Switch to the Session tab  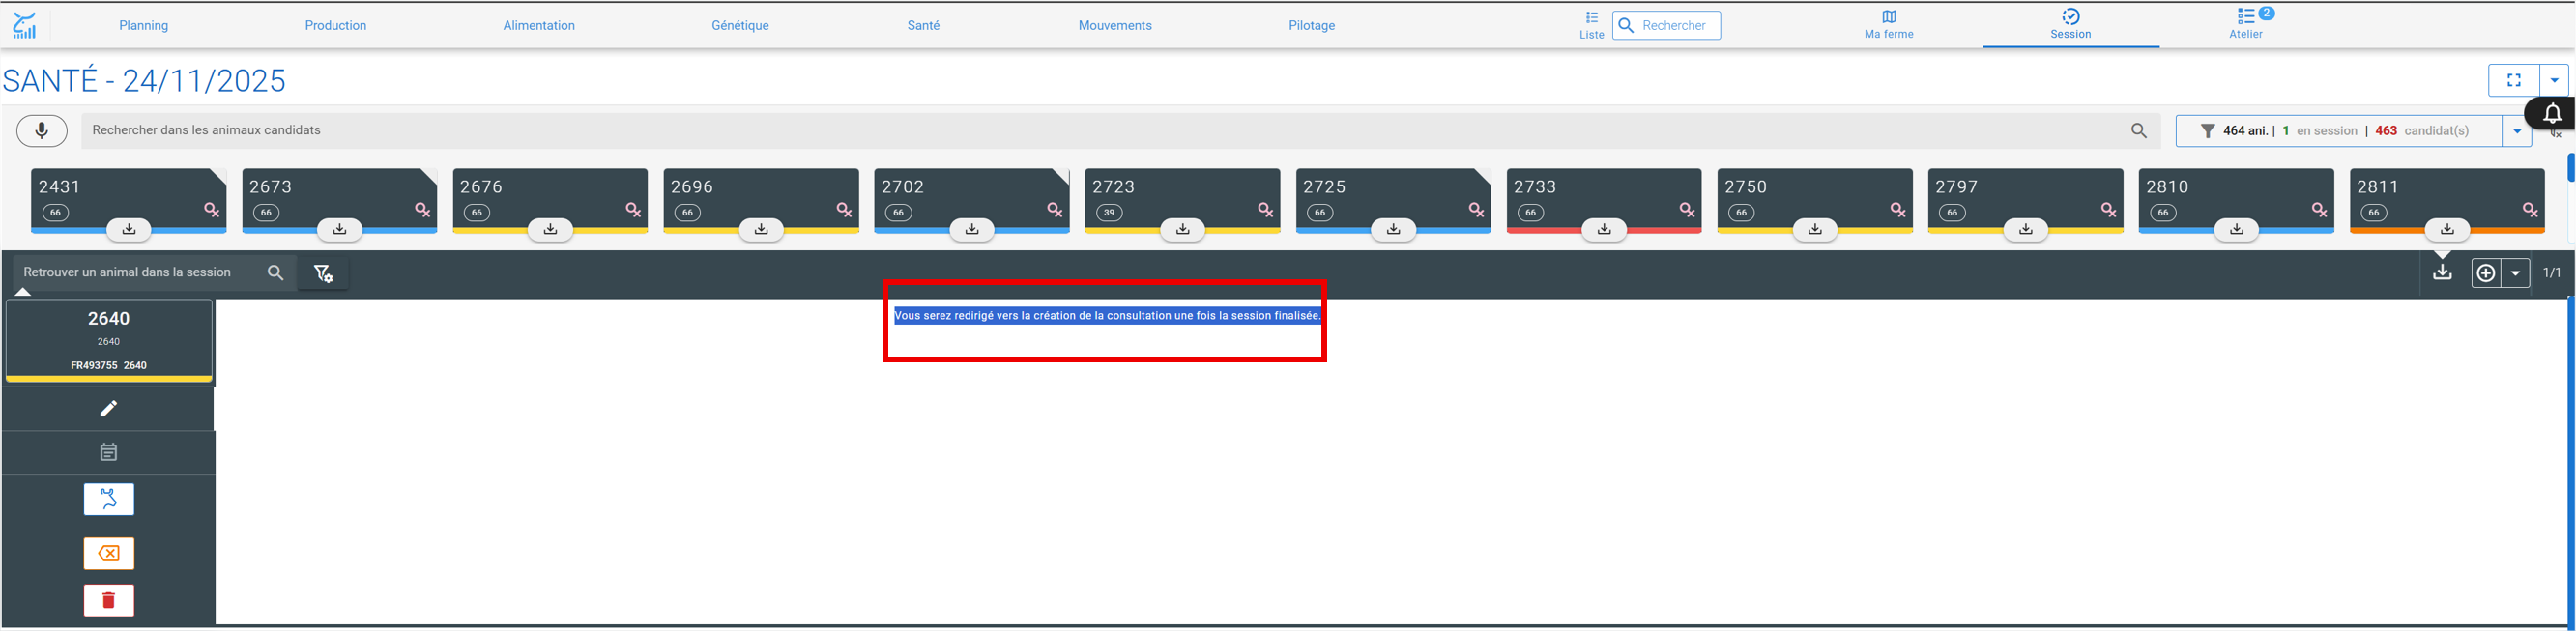[x=2070, y=25]
